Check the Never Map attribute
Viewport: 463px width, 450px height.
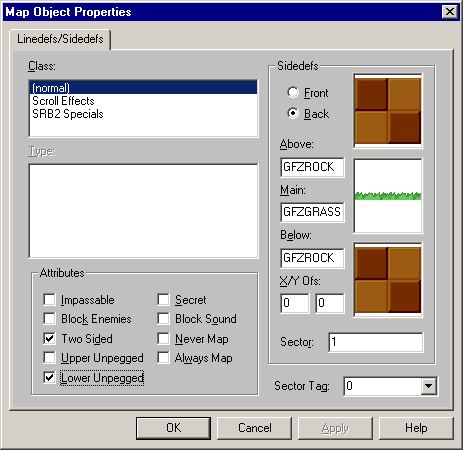click(x=163, y=338)
